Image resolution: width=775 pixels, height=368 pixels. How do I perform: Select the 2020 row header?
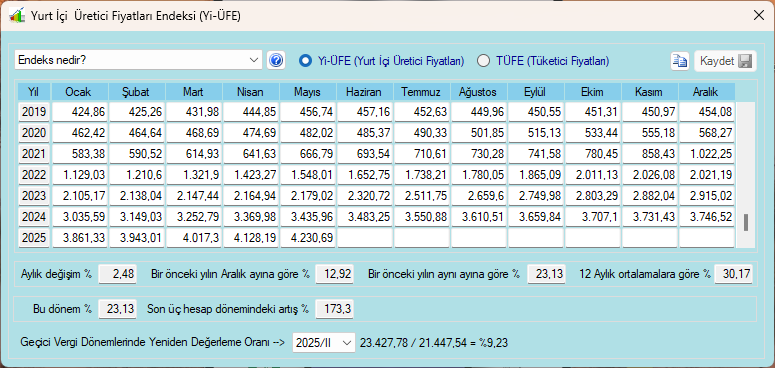pyautogui.click(x=34, y=133)
